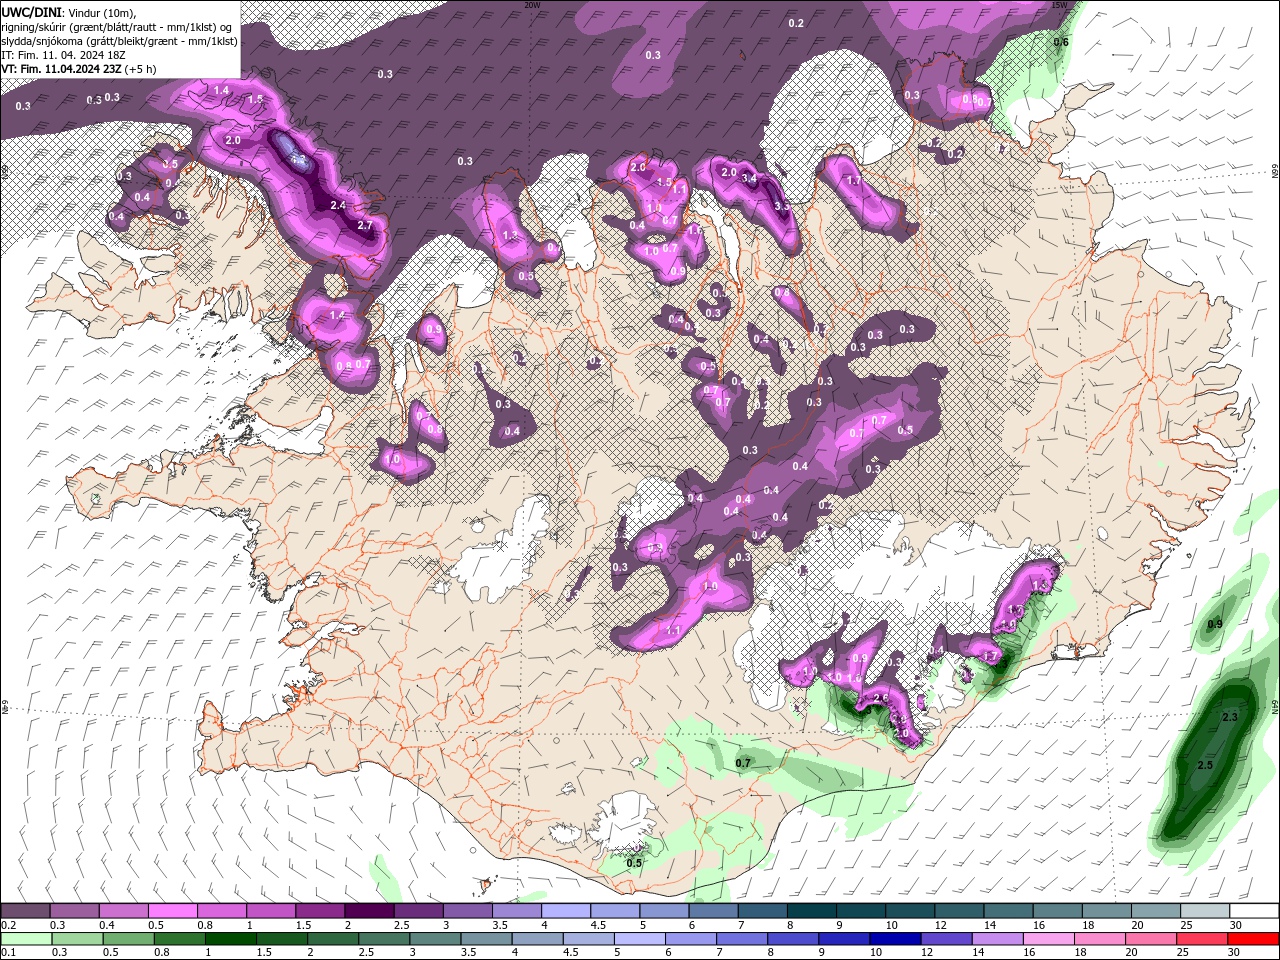Screen dimensions: 1280x960
Task: Select the 0.5 bright pink upper legend swatch
Action: pos(173,911)
